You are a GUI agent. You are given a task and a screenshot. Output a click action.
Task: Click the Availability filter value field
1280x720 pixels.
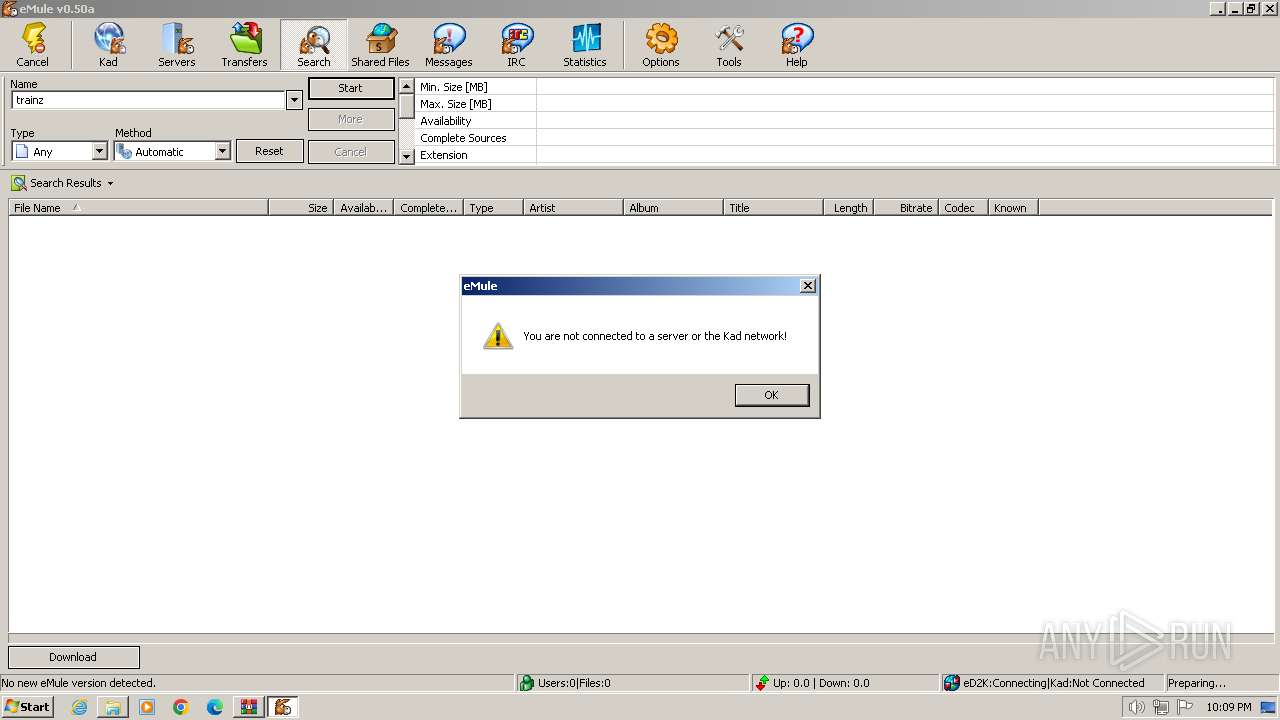(x=904, y=121)
